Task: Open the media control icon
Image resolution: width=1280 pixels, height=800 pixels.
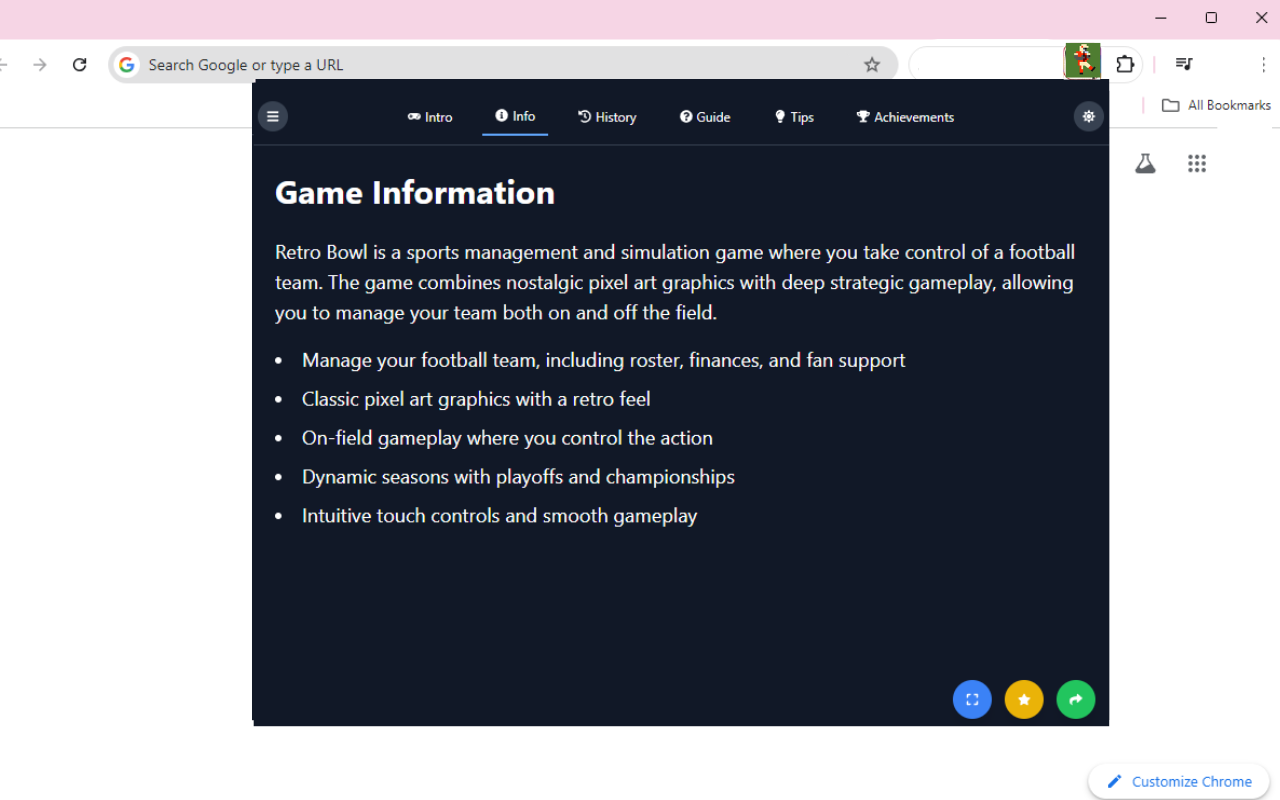Action: tap(1184, 65)
